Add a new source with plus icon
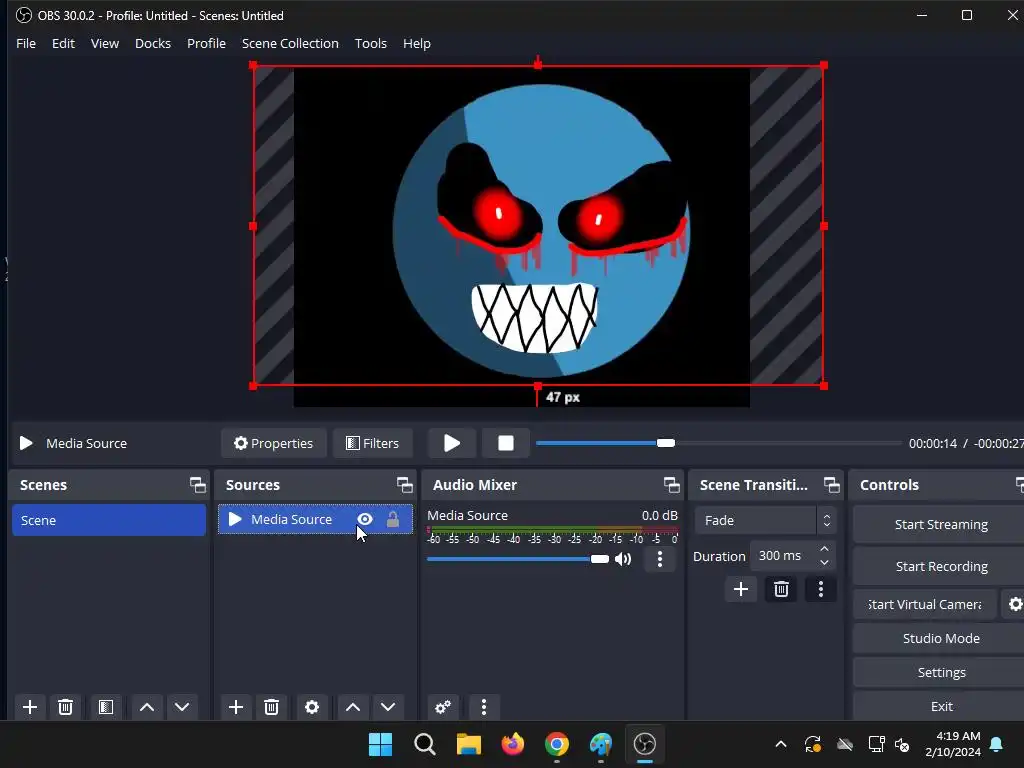 pyautogui.click(x=236, y=707)
